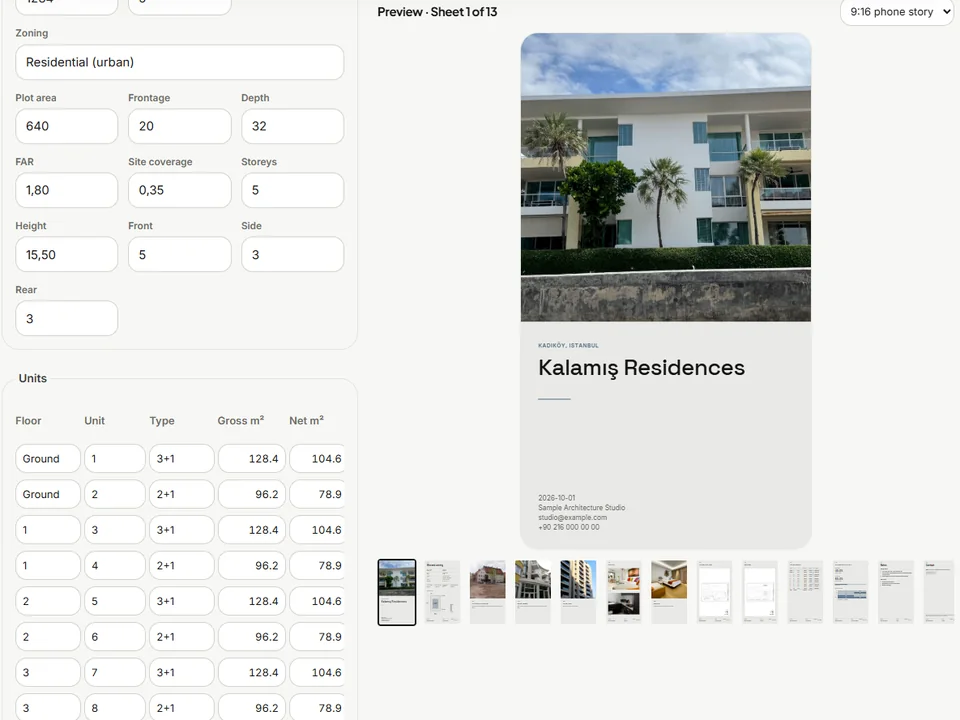This screenshot has height=720, width=960.
Task: Open the Notes sheet thumbnail
Action: pos(895,592)
